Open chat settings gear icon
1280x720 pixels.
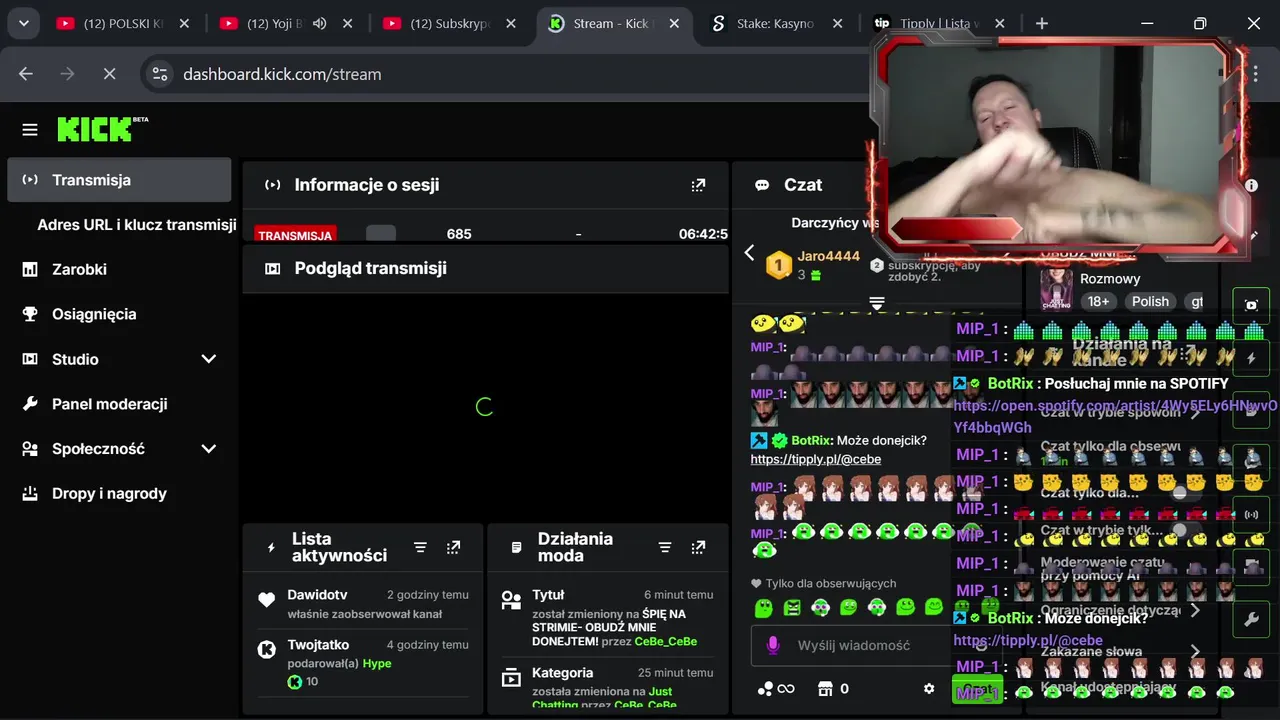[x=929, y=688]
